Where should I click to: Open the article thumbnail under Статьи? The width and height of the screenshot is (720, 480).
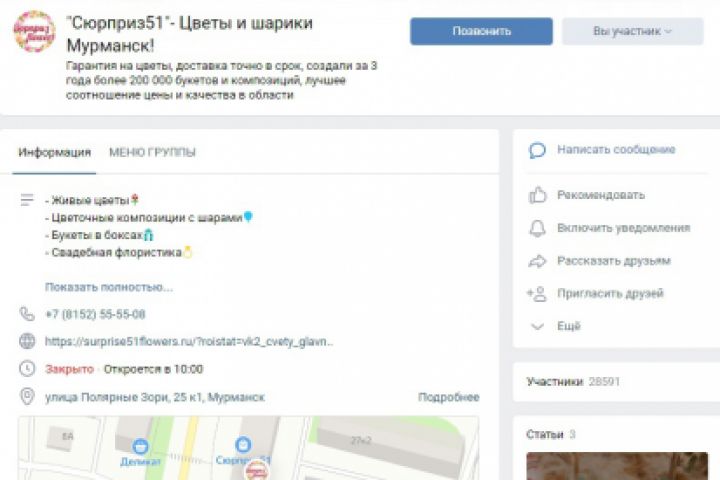point(617,466)
